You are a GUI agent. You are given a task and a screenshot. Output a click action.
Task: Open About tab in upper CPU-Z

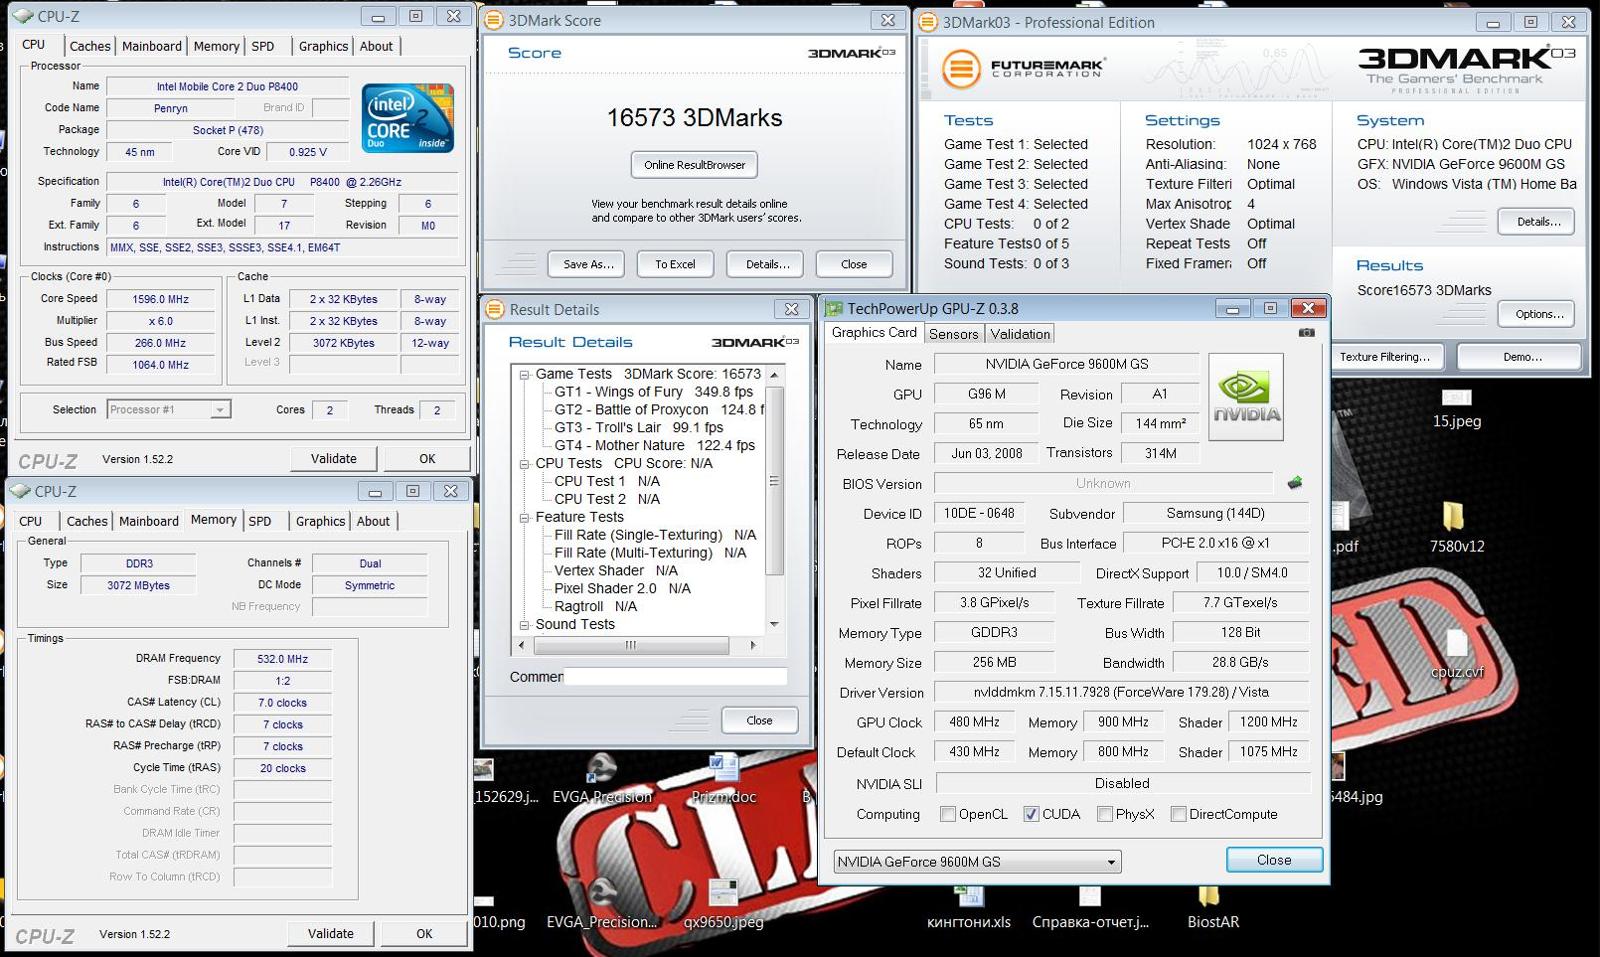click(x=376, y=46)
